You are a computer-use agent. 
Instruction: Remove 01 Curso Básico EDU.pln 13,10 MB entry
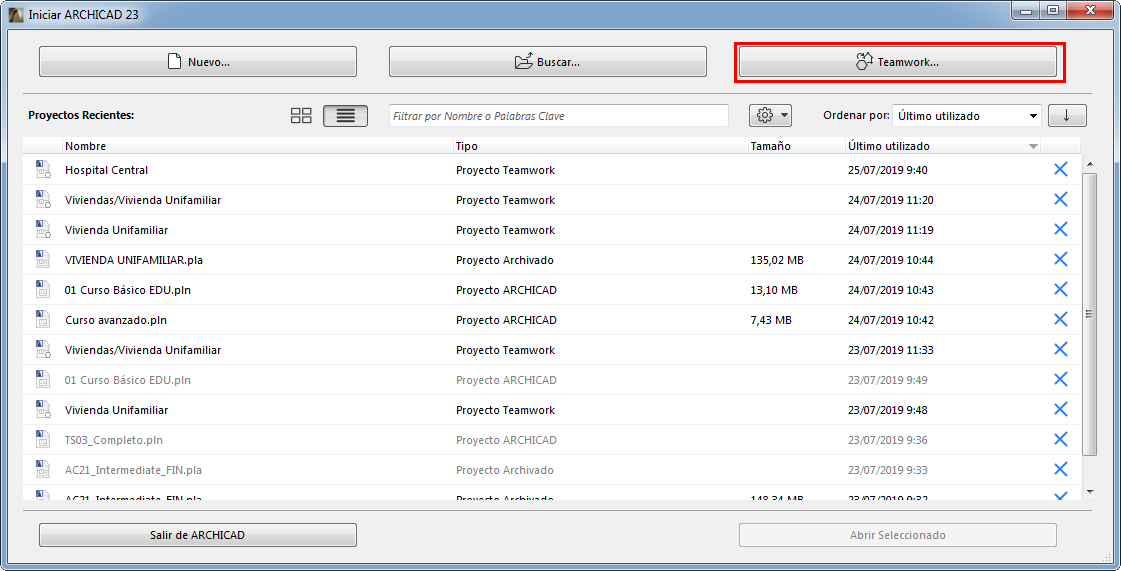coord(1061,289)
